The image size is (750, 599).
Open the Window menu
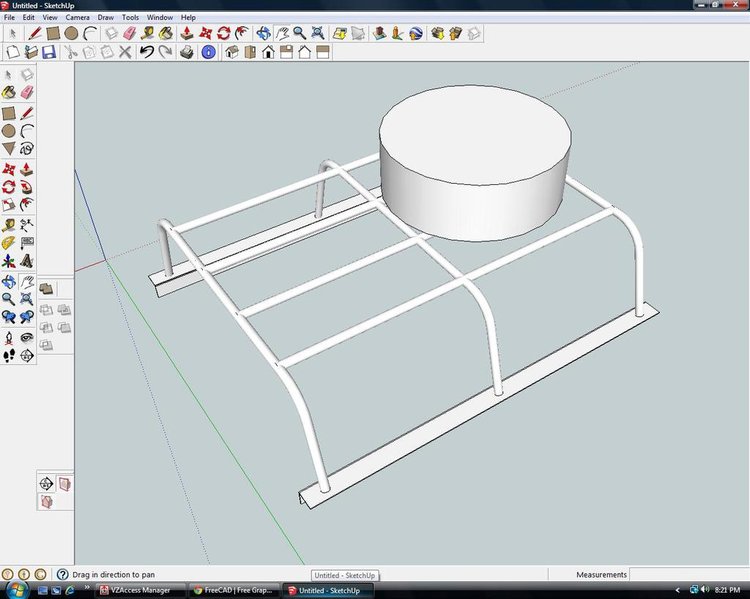160,17
